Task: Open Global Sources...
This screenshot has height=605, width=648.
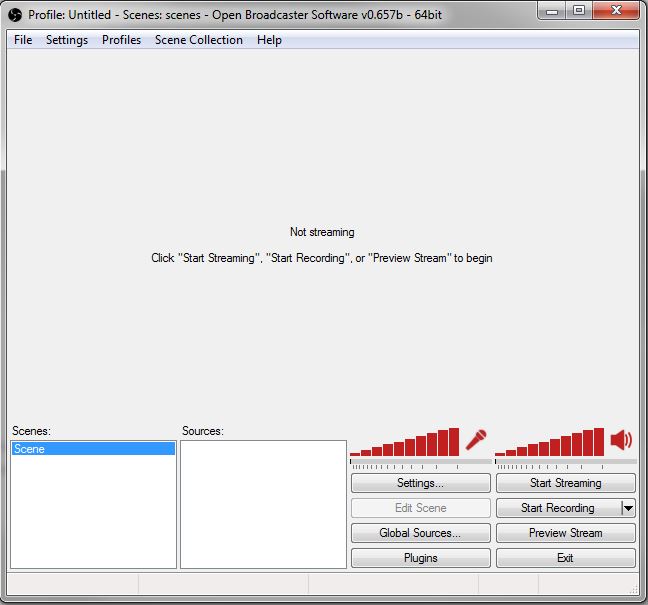Action: 420,533
